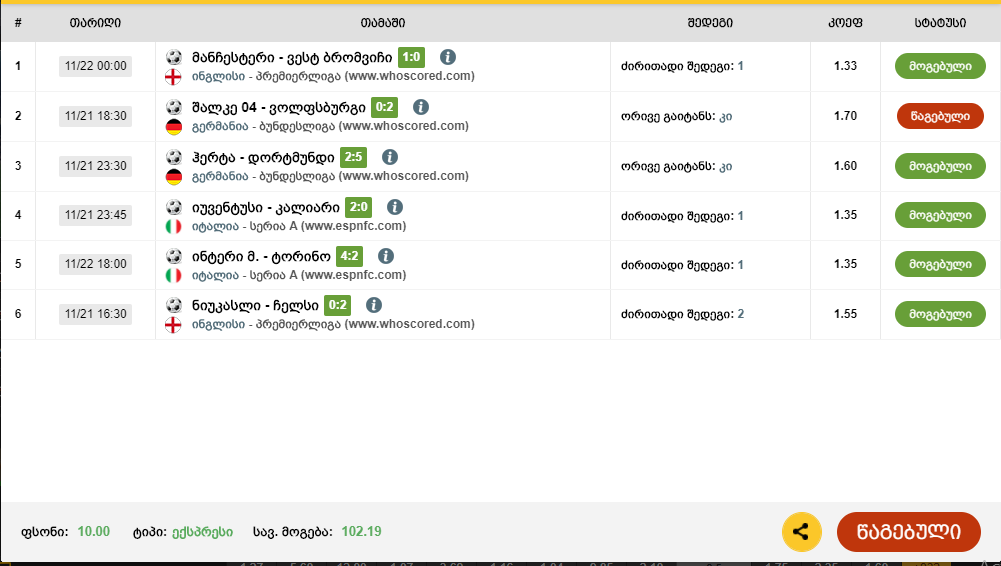Click ორივე გაიტანს: კი in row 2
The height and width of the screenshot is (566, 1001).
point(676,116)
